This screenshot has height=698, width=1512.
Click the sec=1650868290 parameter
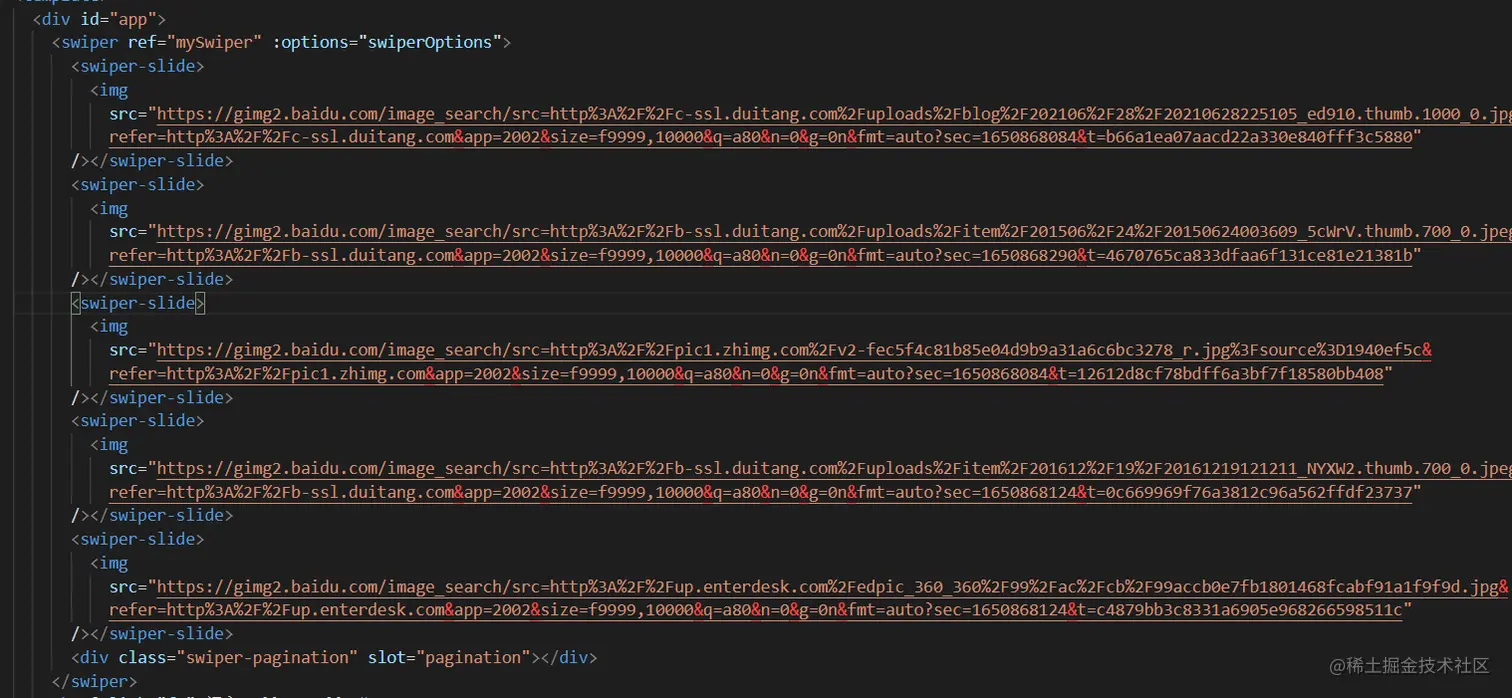[1007, 255]
